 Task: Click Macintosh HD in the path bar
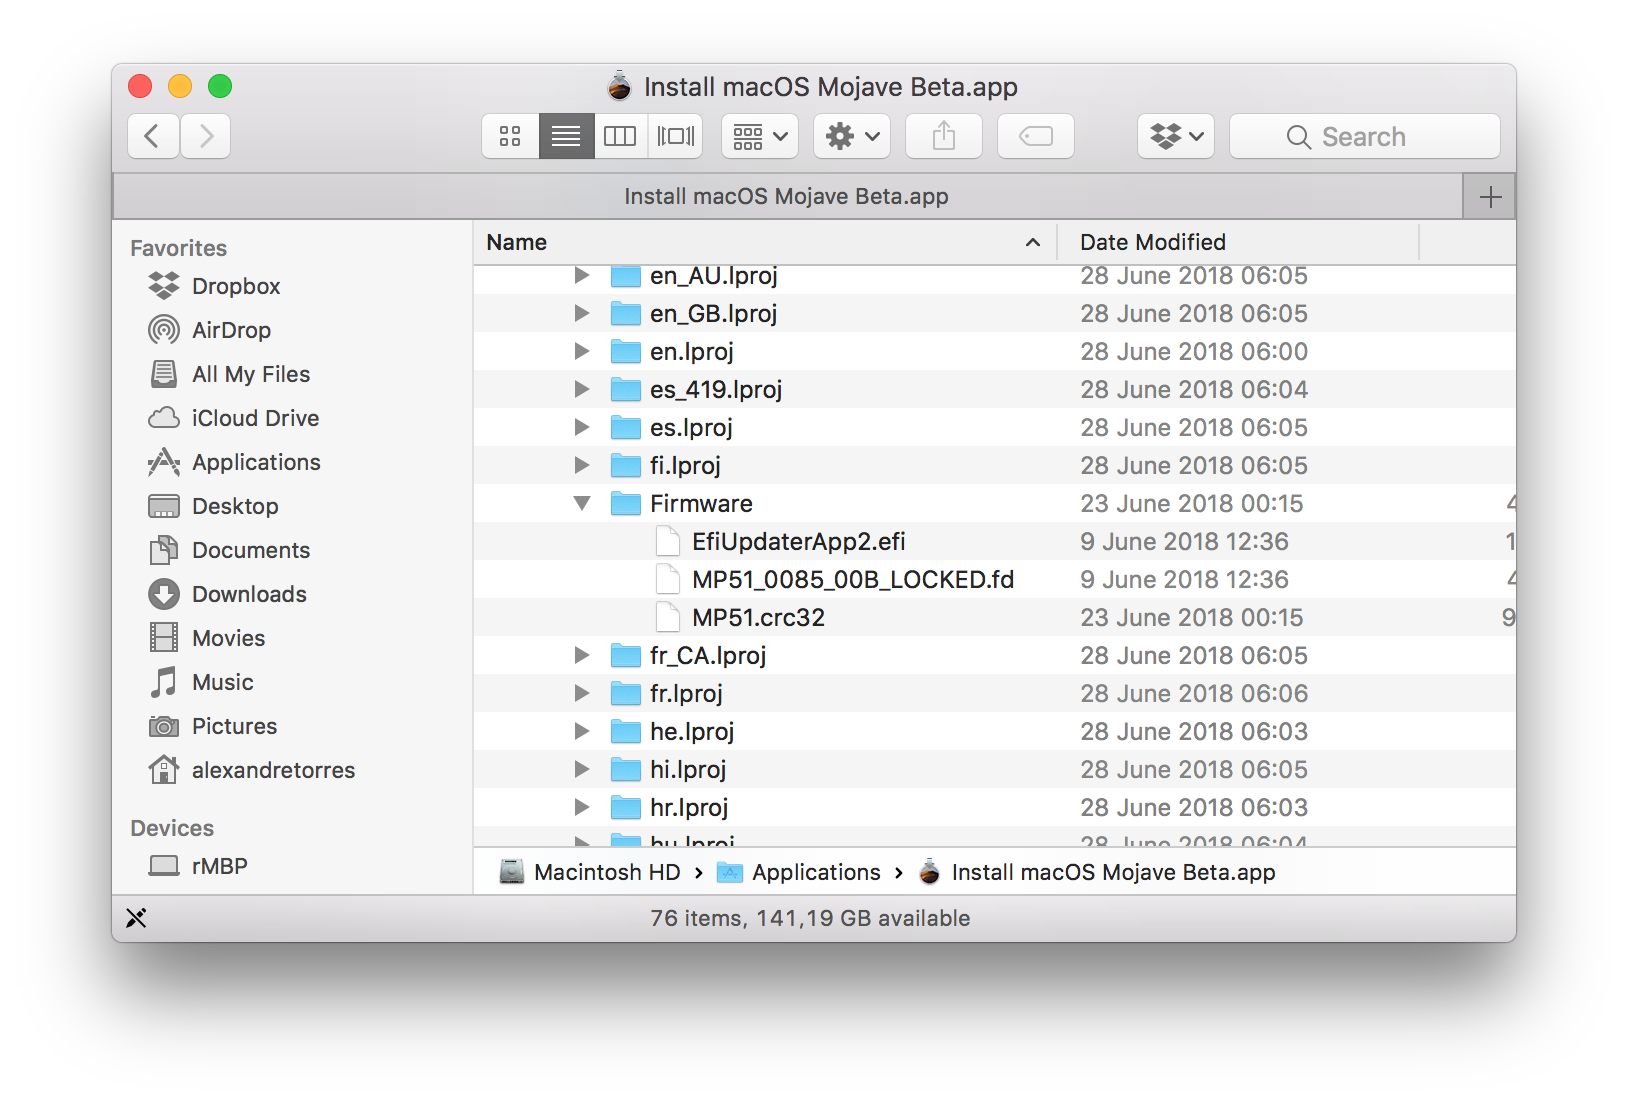590,872
